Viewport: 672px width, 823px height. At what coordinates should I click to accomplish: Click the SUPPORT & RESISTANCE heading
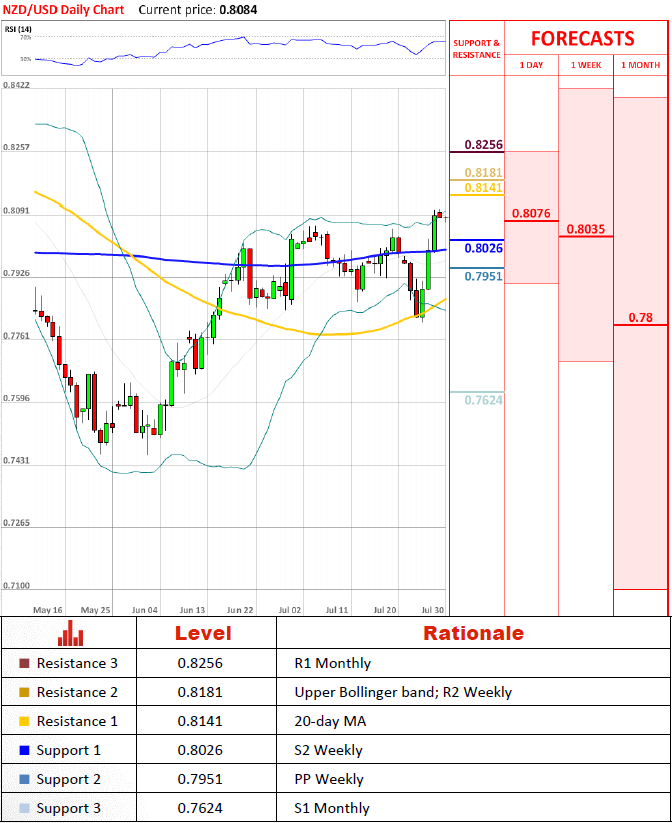pos(476,49)
